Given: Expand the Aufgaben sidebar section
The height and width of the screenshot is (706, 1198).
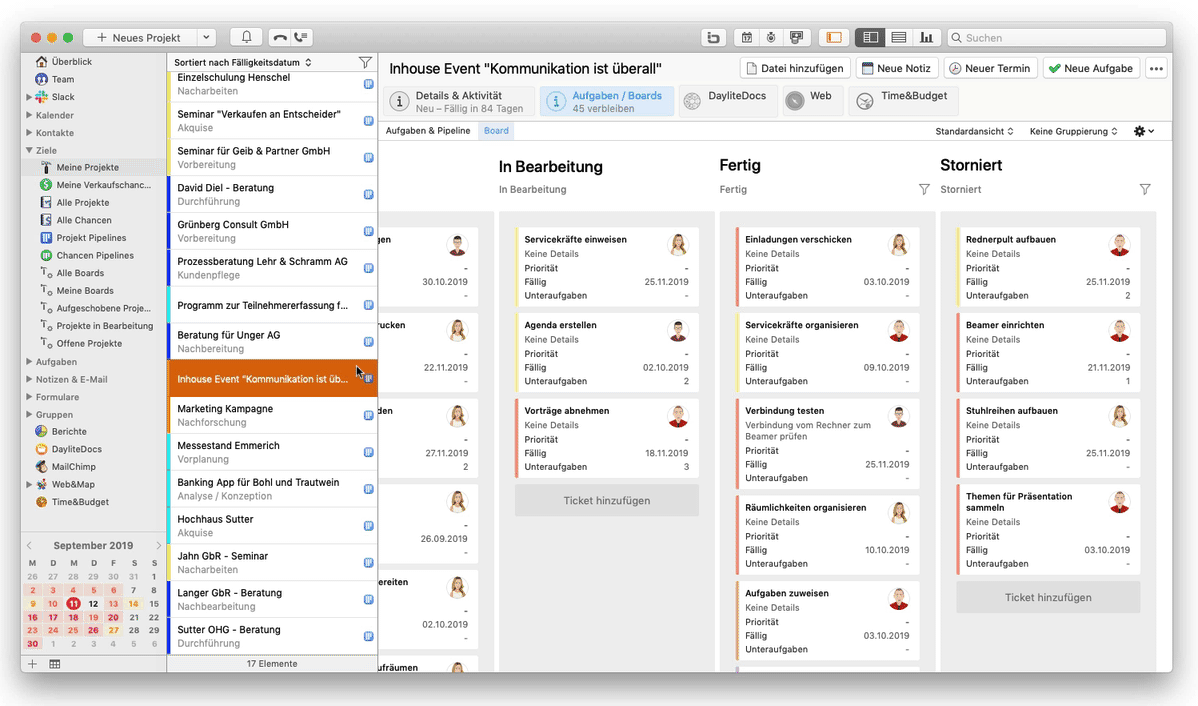Looking at the screenshot, I should coord(29,362).
